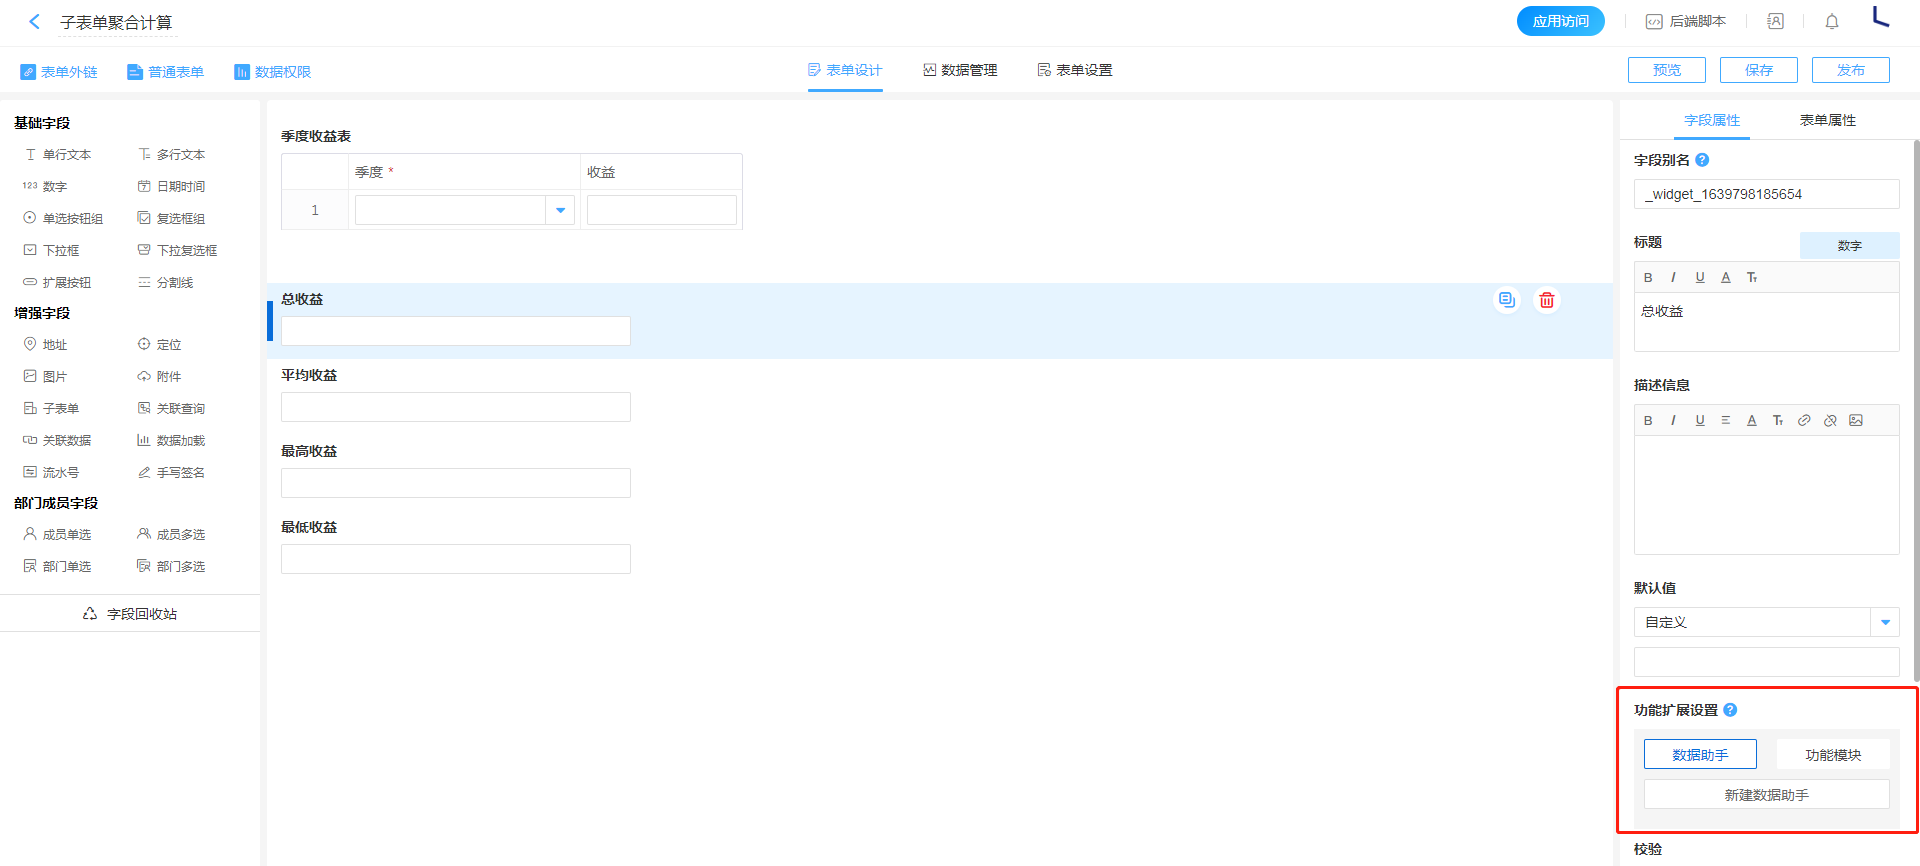1920x866 pixels.
Task: Click the back arrow beside 子表单聚合计算
Action: (x=35, y=22)
